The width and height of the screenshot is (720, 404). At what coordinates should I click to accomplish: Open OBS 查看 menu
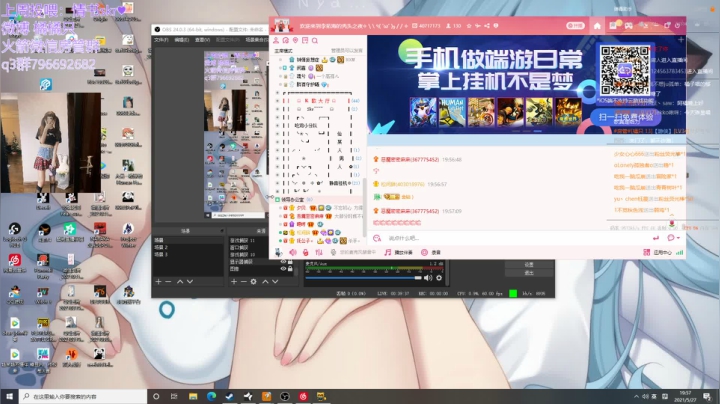coord(202,40)
